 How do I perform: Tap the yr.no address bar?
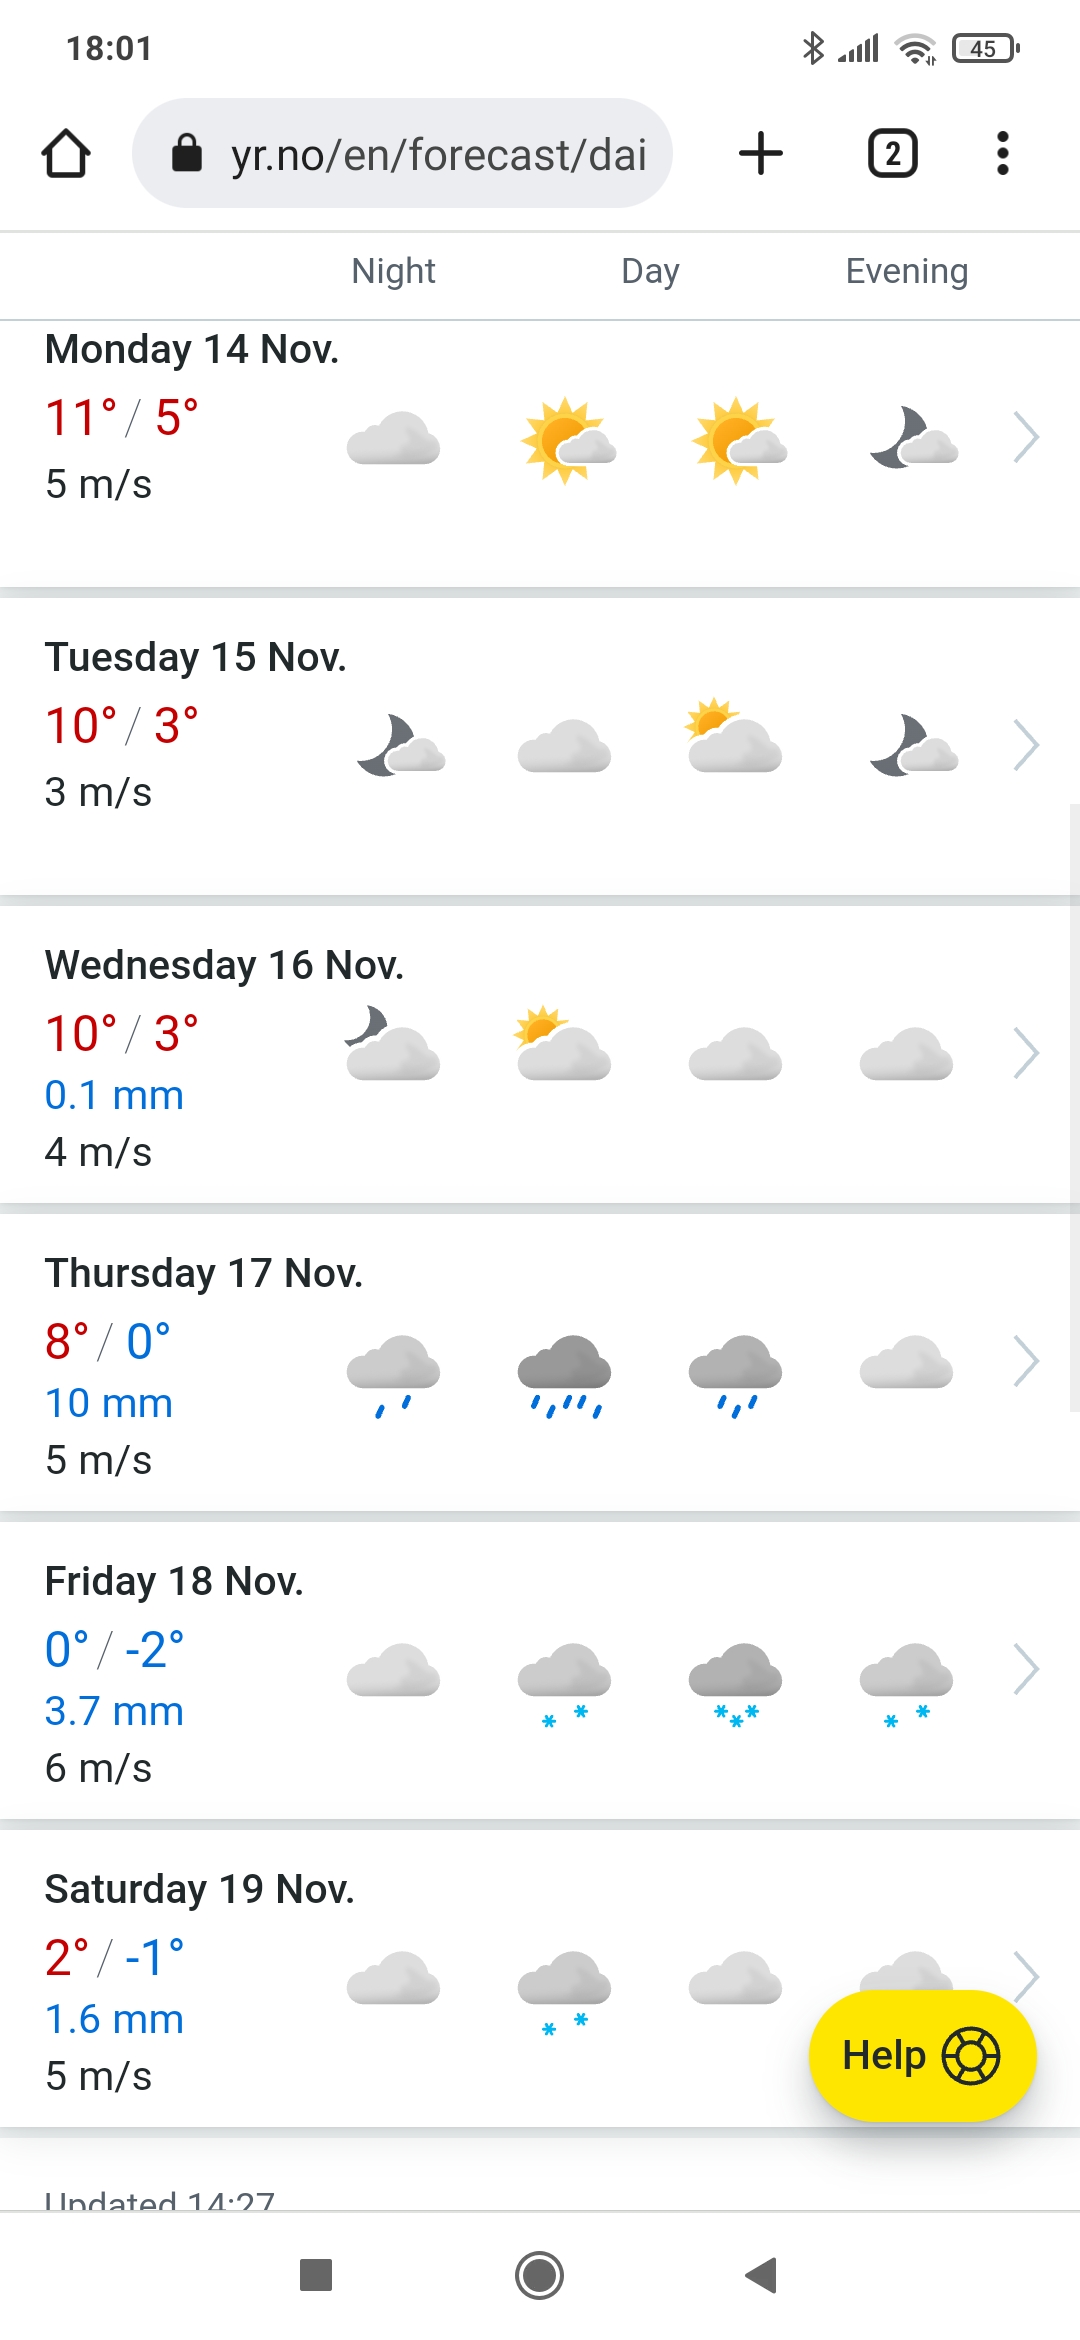(438, 154)
